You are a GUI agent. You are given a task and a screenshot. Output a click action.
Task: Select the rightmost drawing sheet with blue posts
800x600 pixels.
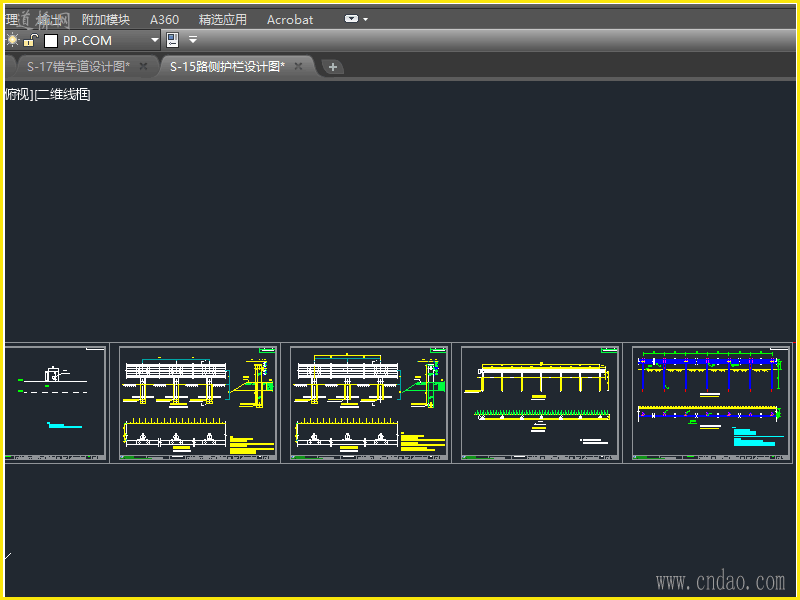pyautogui.click(x=712, y=403)
